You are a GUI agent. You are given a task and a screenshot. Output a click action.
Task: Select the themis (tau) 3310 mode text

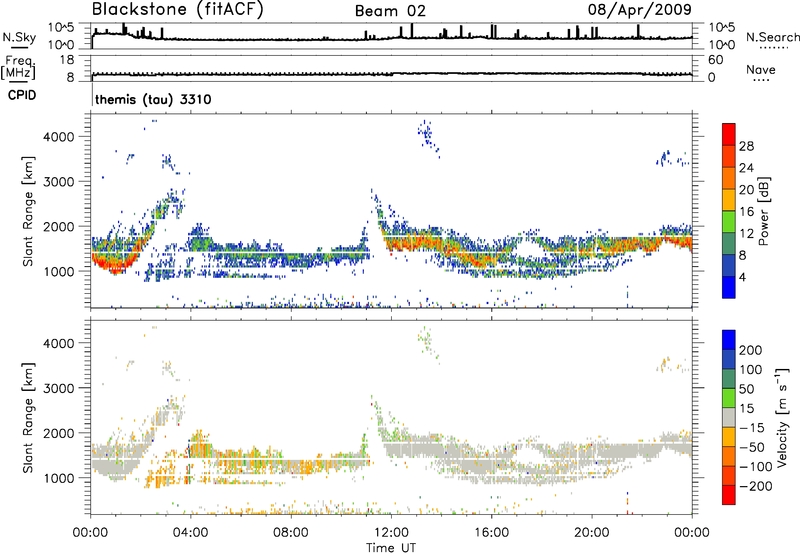pos(153,99)
